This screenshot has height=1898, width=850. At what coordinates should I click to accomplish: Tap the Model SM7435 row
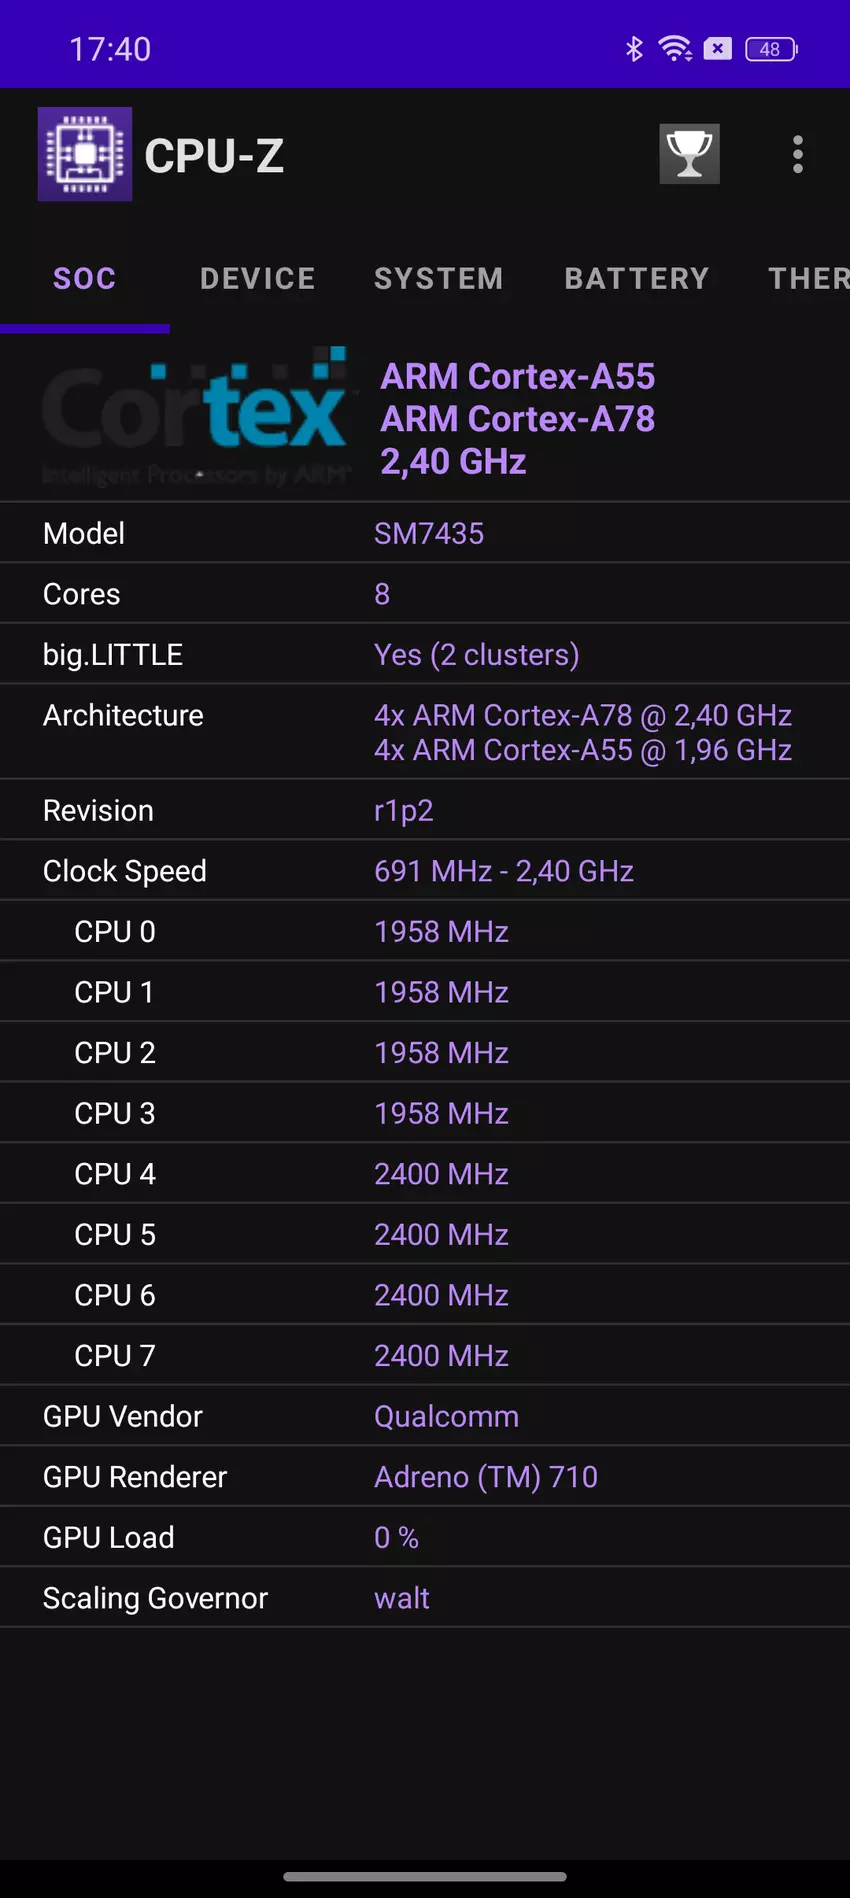(425, 533)
